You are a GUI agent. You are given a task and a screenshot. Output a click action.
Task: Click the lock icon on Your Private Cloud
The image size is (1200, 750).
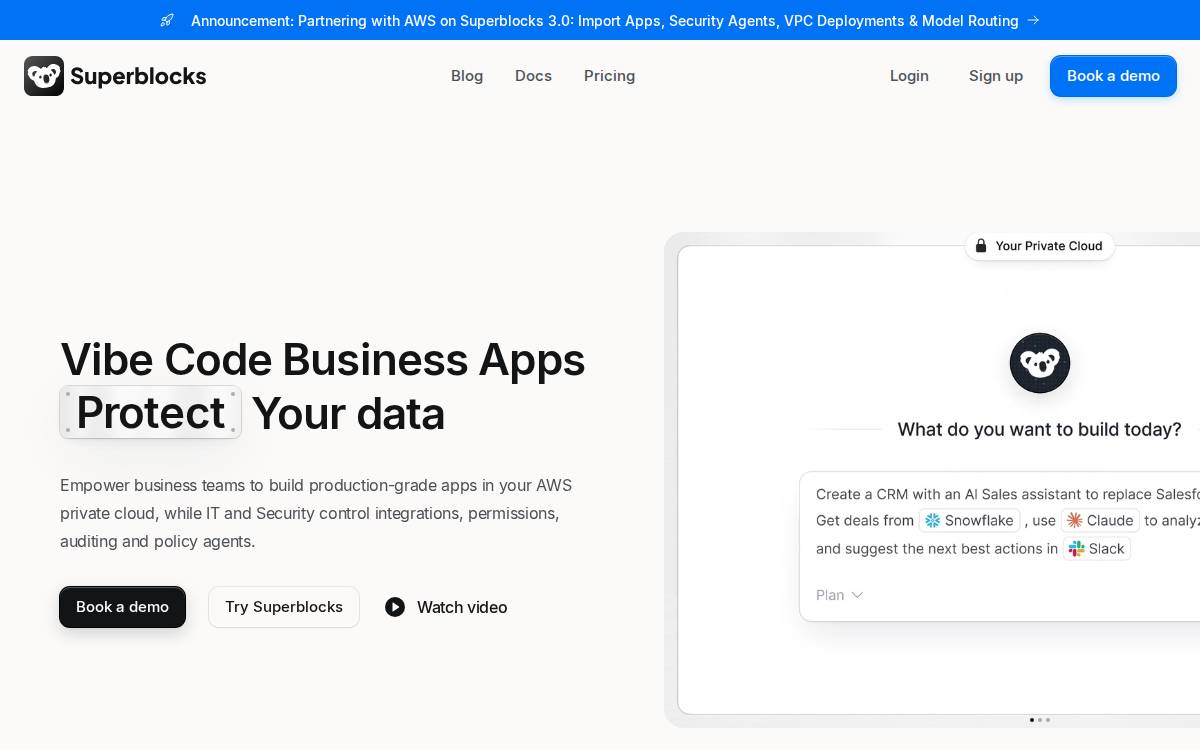[981, 246]
